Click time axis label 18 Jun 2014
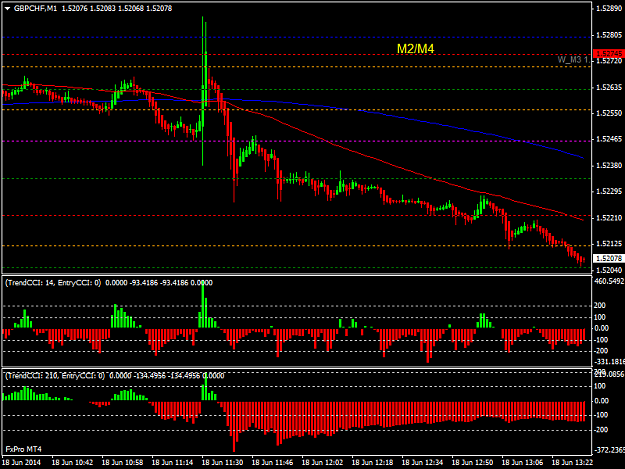This screenshot has width=625, height=469. click(21, 463)
